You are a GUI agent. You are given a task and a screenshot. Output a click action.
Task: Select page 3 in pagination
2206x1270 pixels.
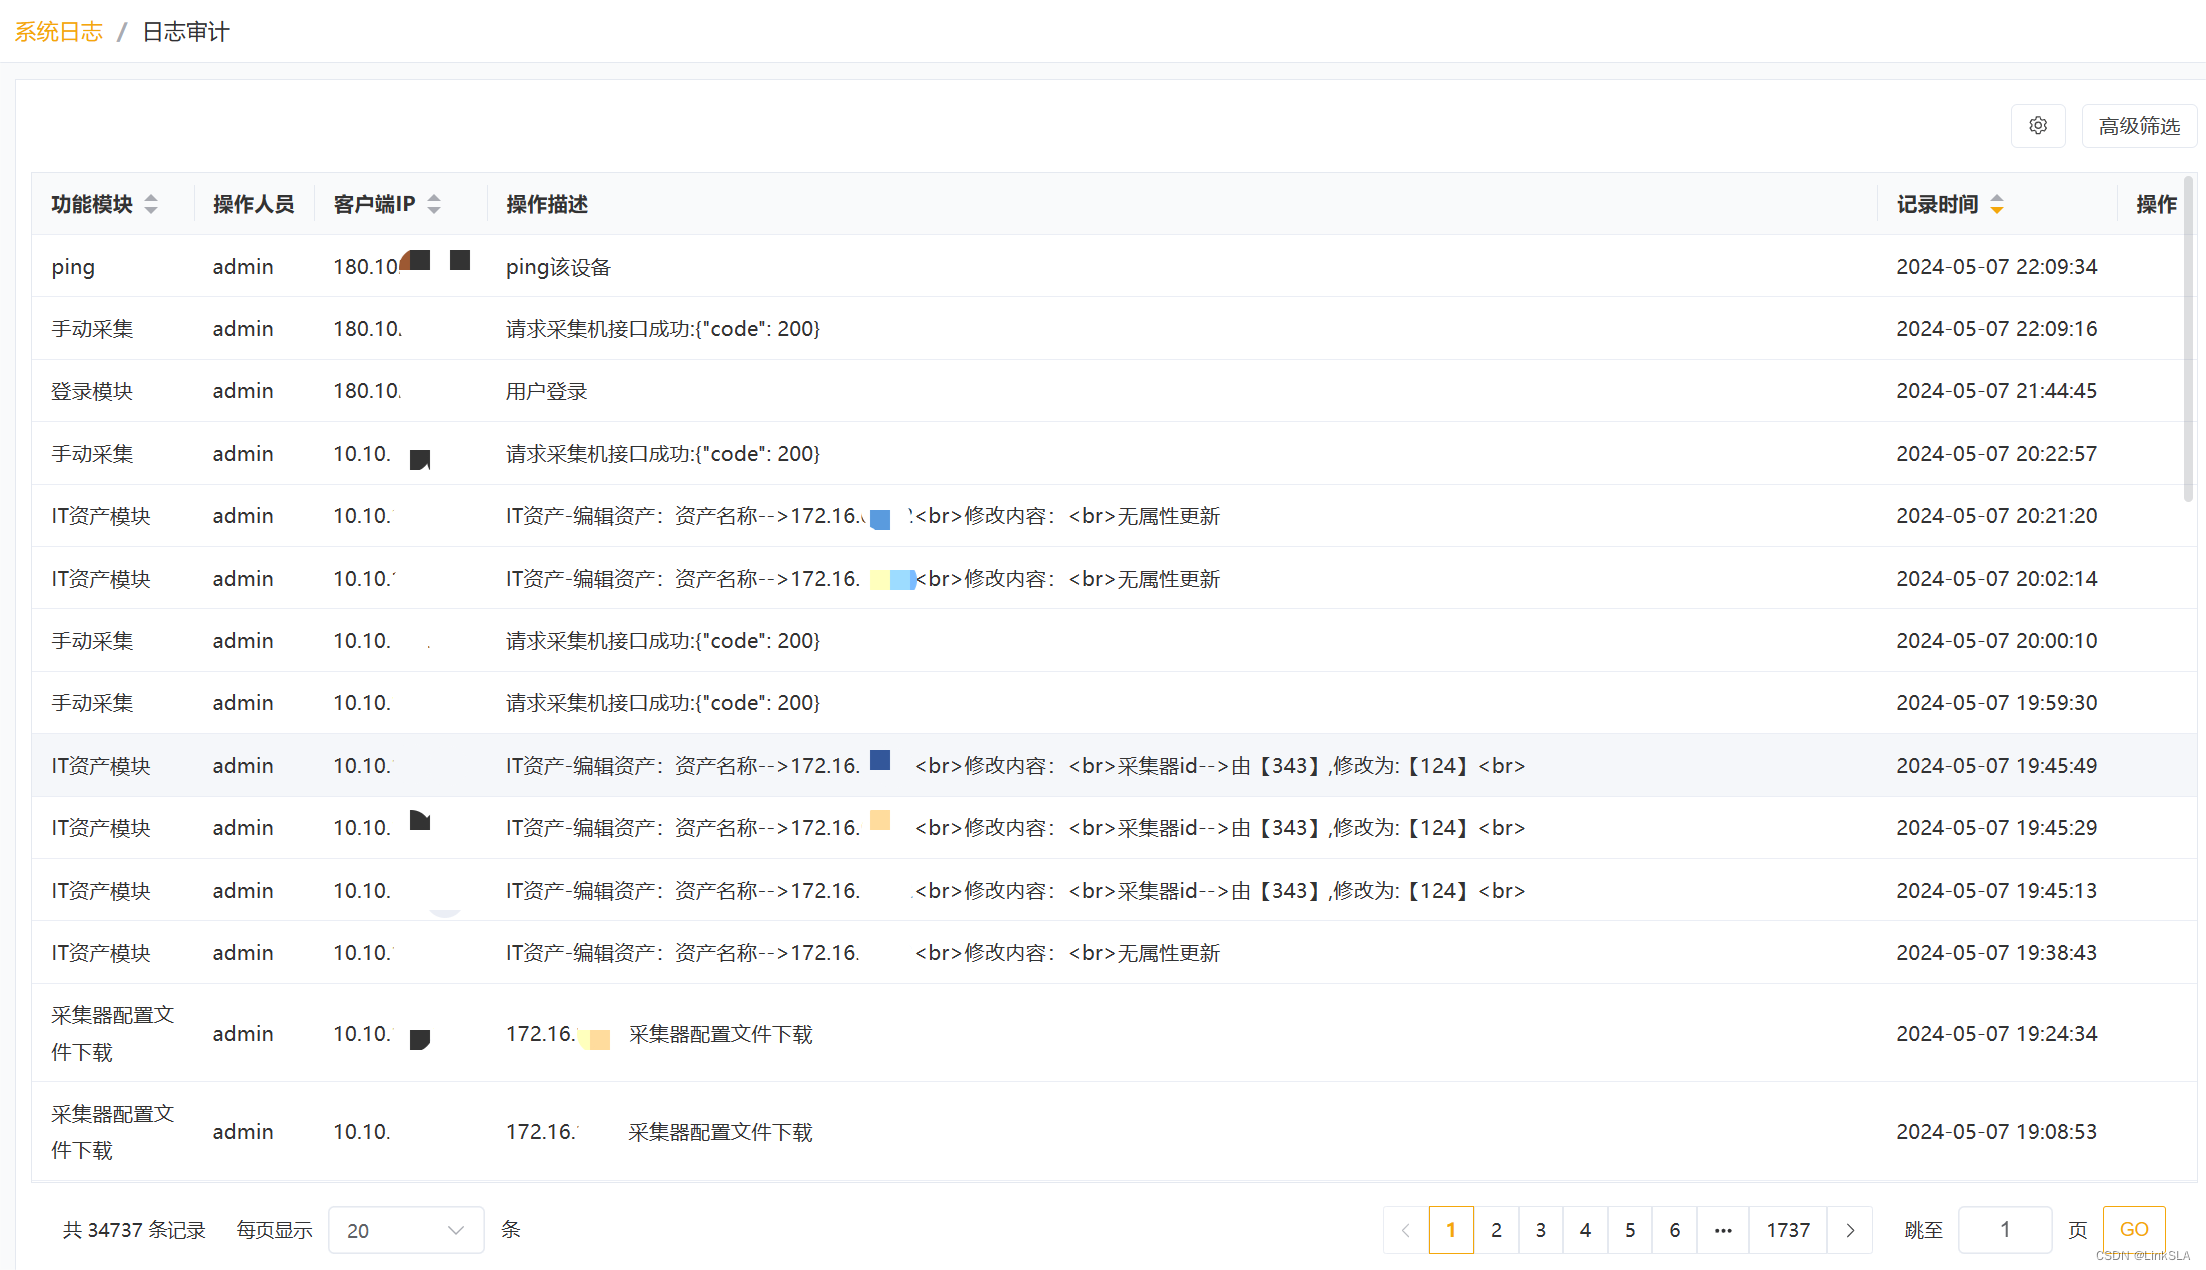tap(1541, 1230)
